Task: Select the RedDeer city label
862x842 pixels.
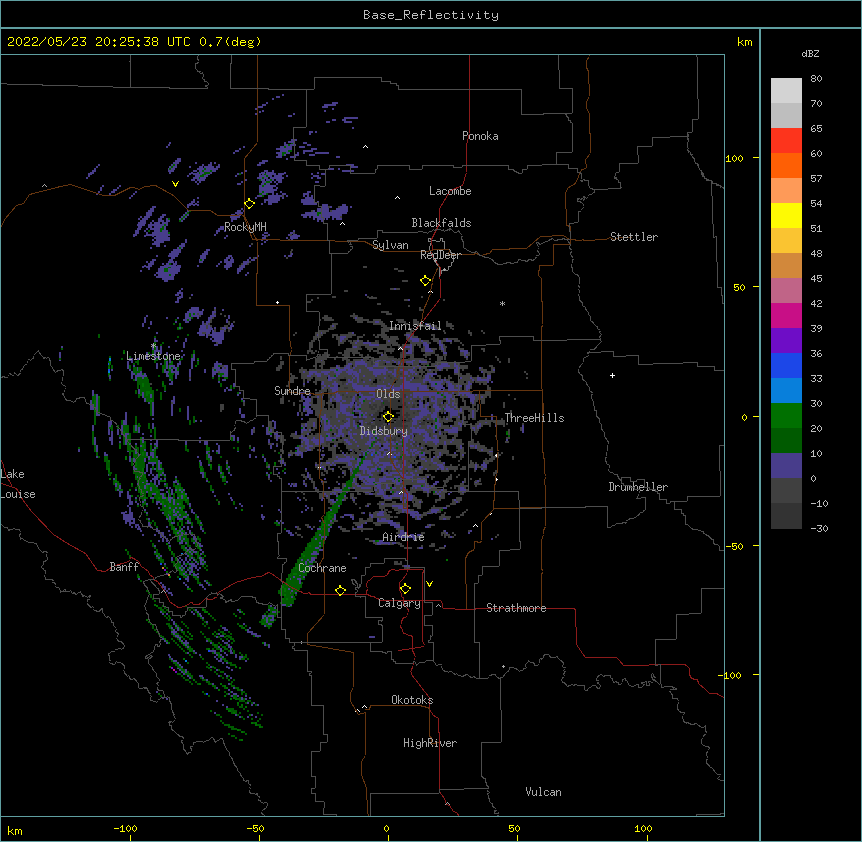Action: coord(440,255)
